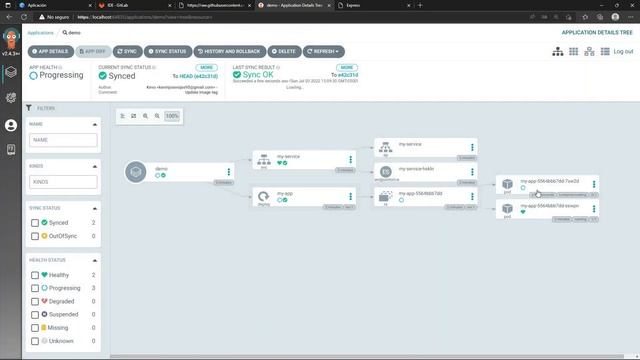Switch to the list view icon
Image resolution: width=640 pixels, height=360 pixels.
(605, 51)
